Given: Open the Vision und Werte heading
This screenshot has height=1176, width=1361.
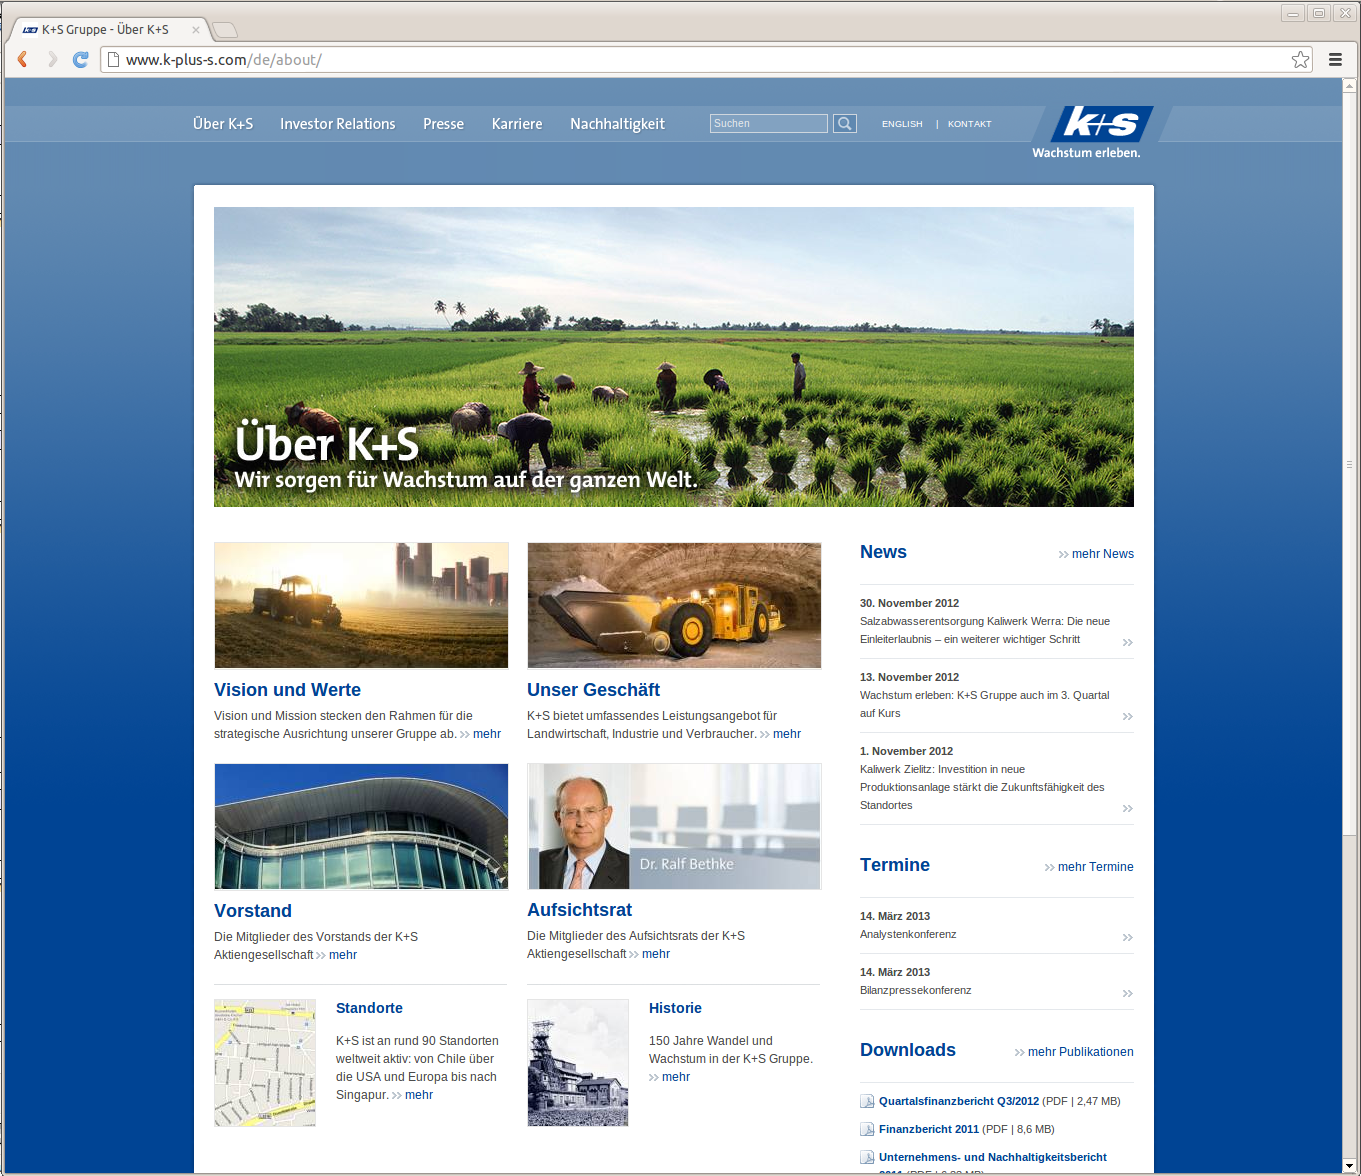Looking at the screenshot, I should point(287,690).
